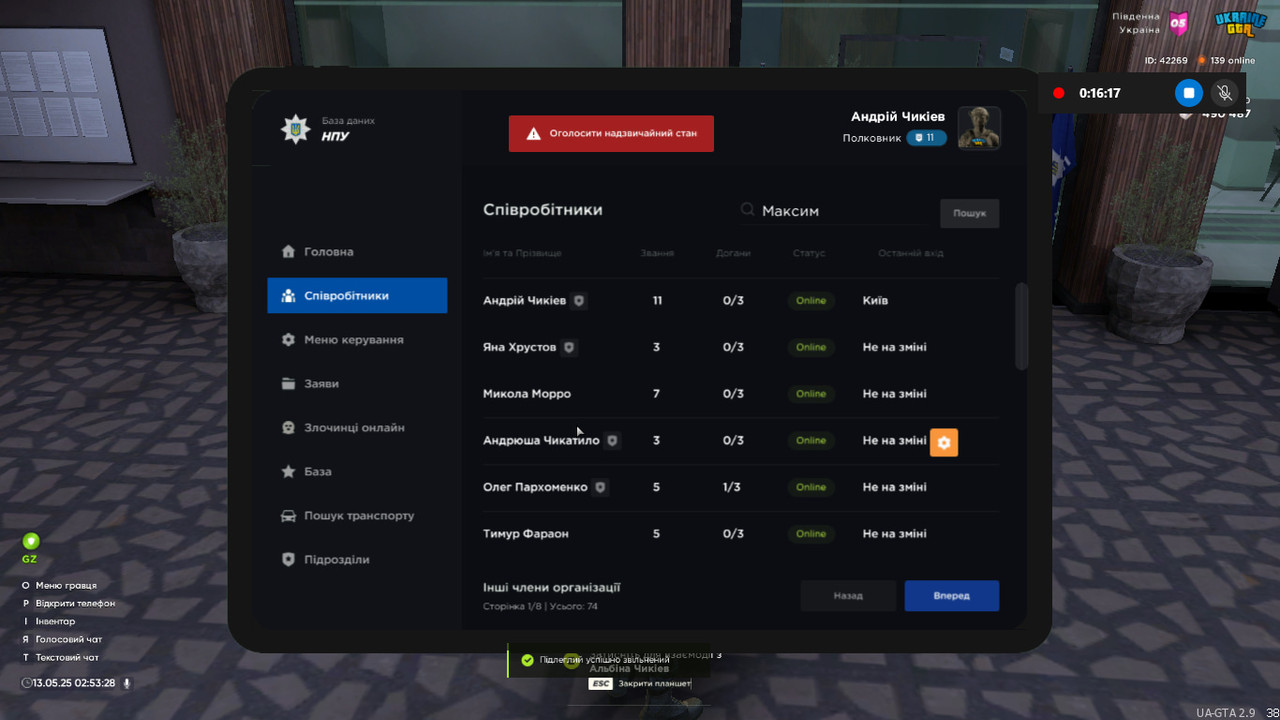Viewport: 1280px width, 720px height.
Task: Click Online status of Яна Хрустов
Action: coord(811,348)
